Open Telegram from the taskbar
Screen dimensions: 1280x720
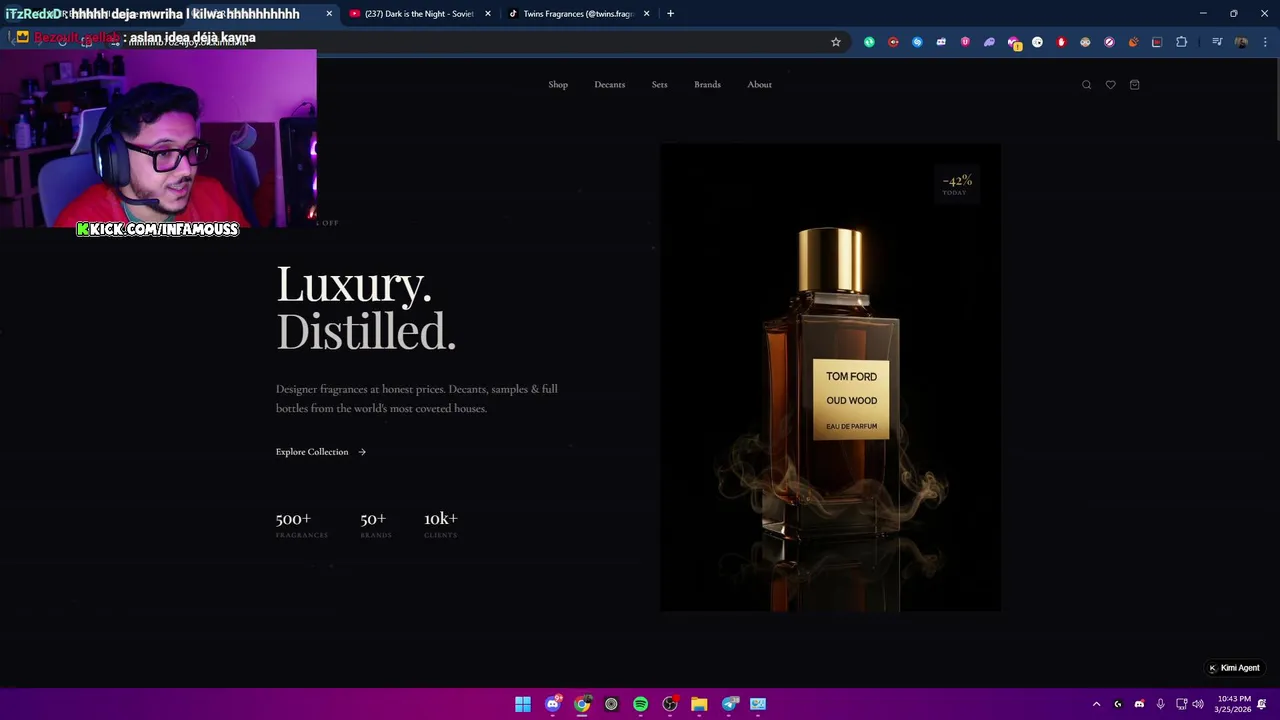[x=729, y=704]
